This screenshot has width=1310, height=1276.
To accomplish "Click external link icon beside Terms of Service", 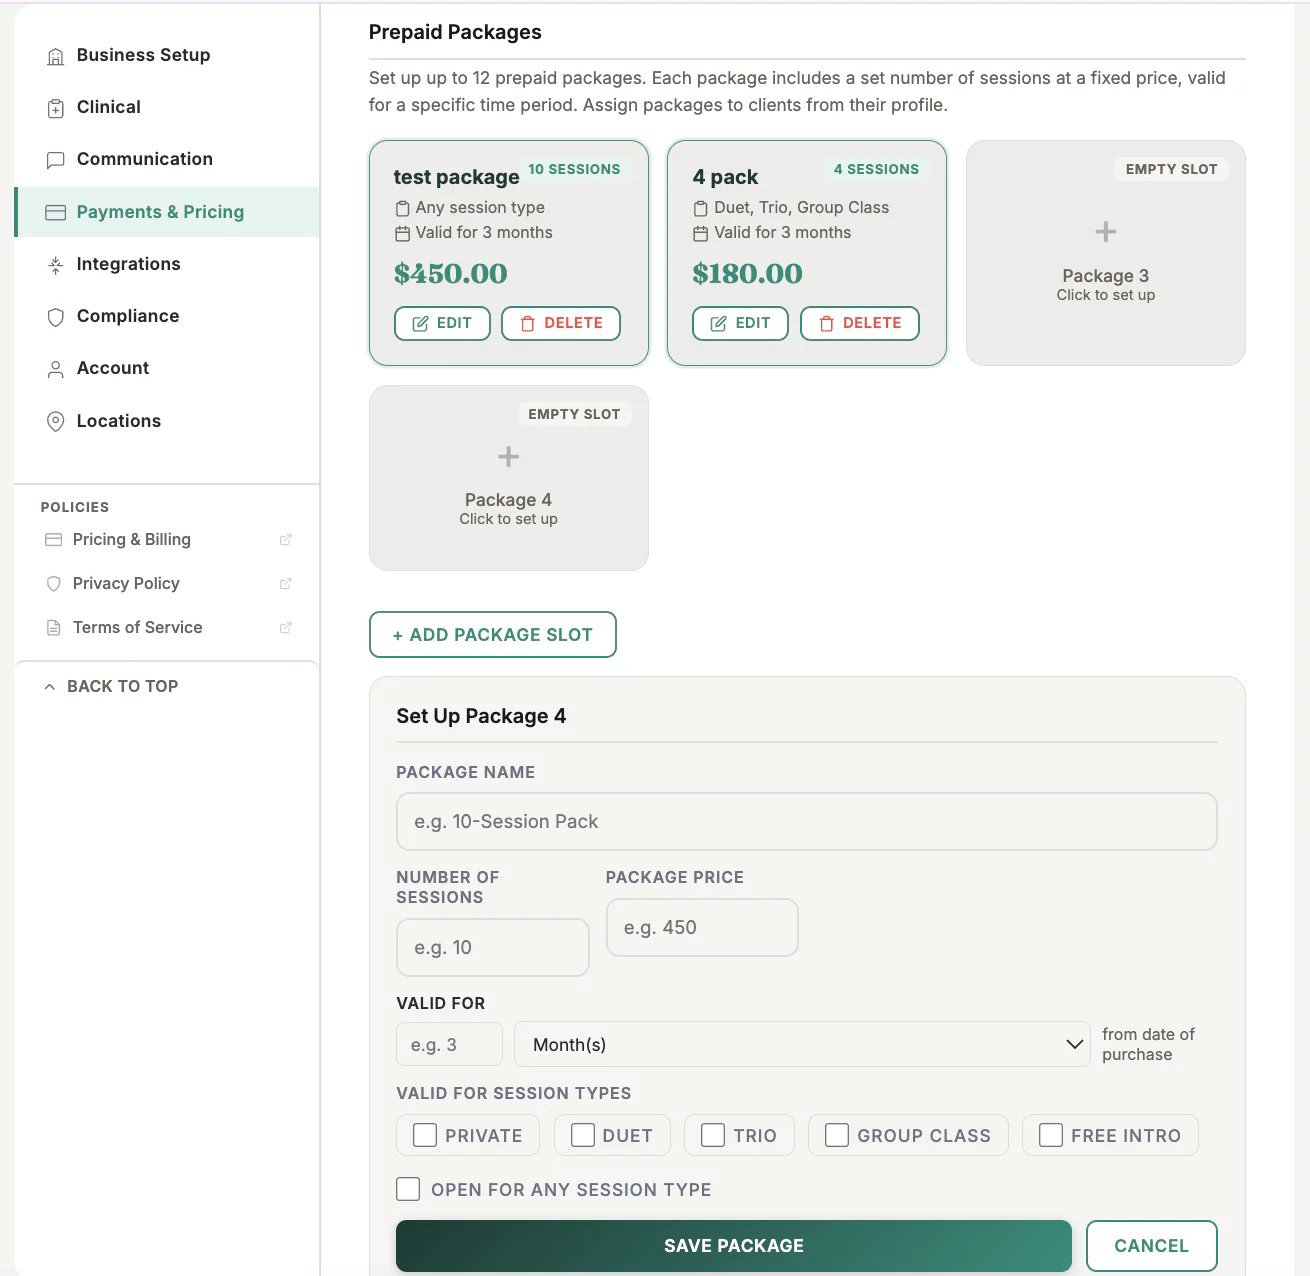I will click(x=286, y=628).
